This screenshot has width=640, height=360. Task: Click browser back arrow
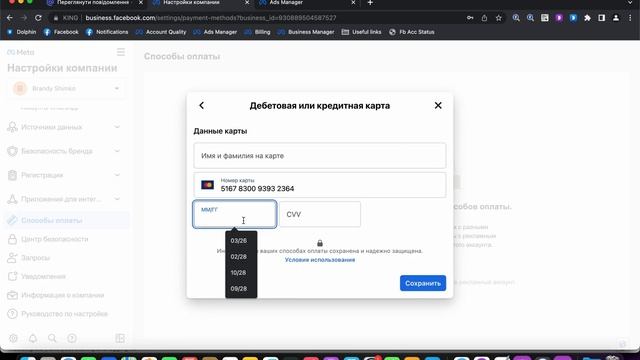click(10, 18)
